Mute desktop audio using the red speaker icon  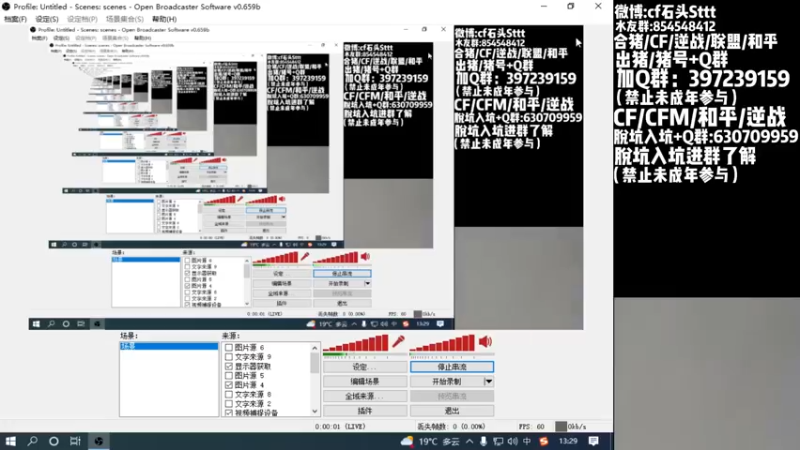tap(485, 341)
